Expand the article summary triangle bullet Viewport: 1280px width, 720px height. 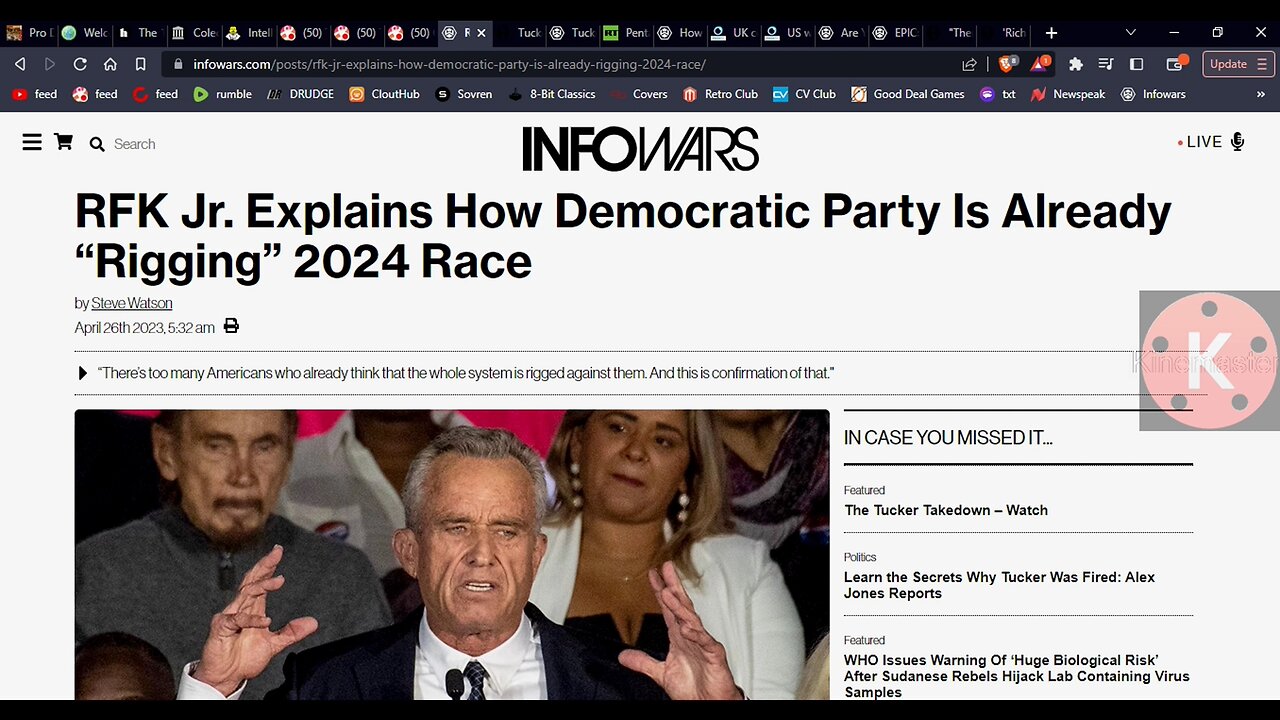[x=82, y=373]
